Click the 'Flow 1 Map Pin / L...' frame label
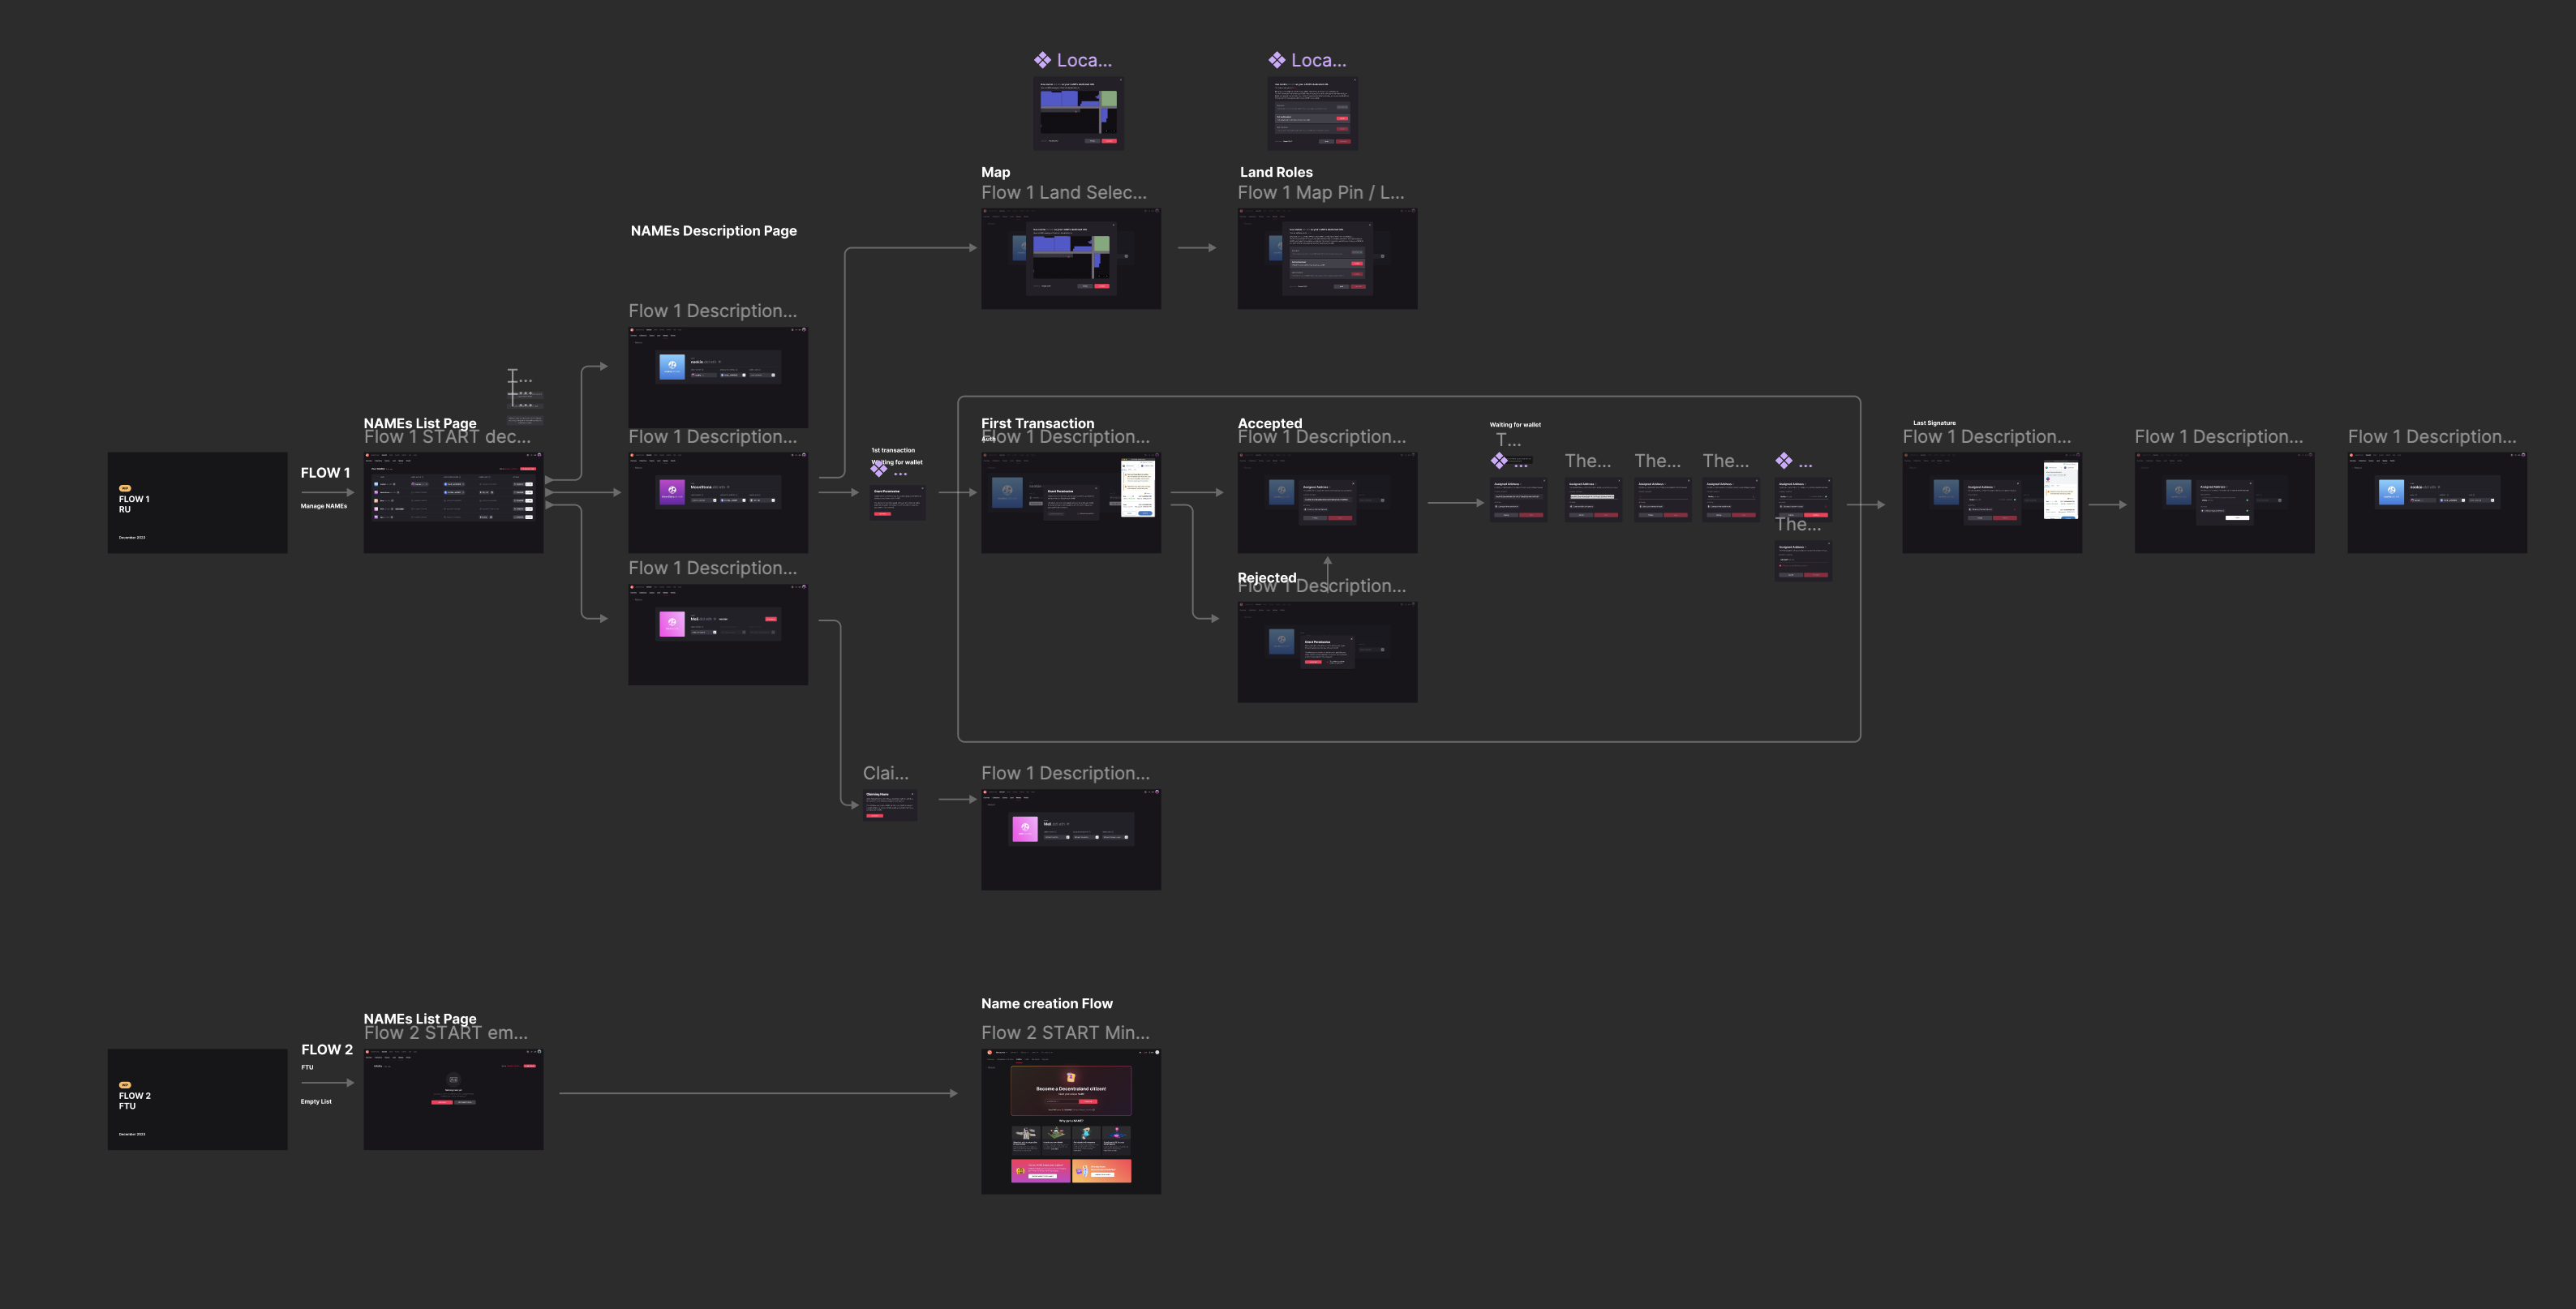 tap(1321, 193)
